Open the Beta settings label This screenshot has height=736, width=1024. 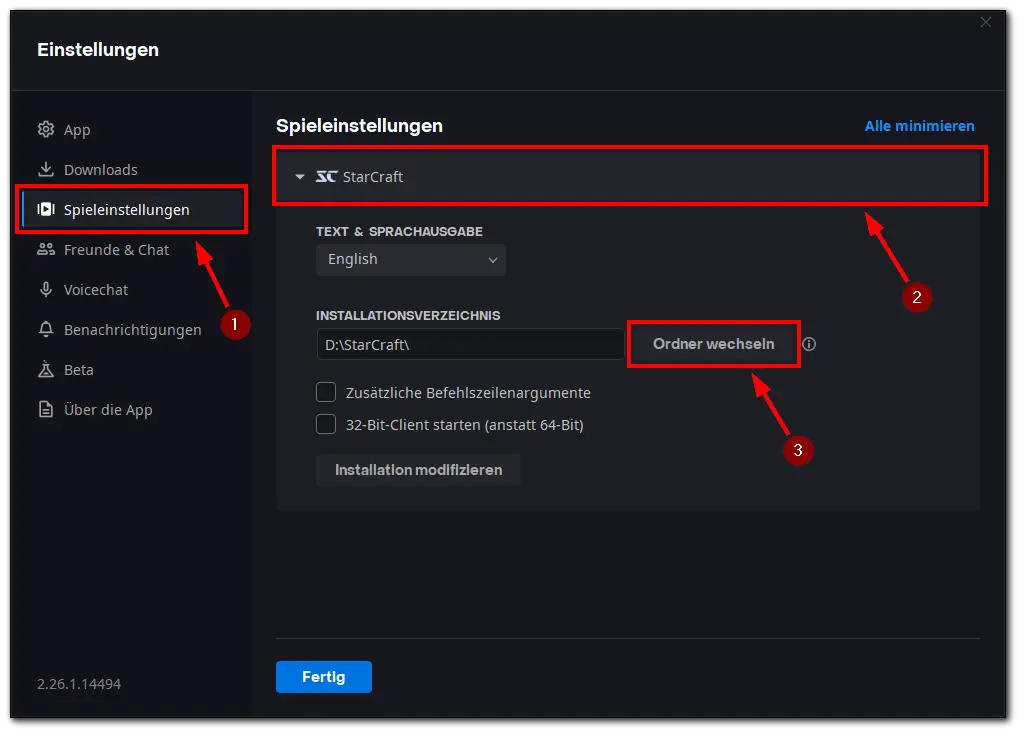78,370
